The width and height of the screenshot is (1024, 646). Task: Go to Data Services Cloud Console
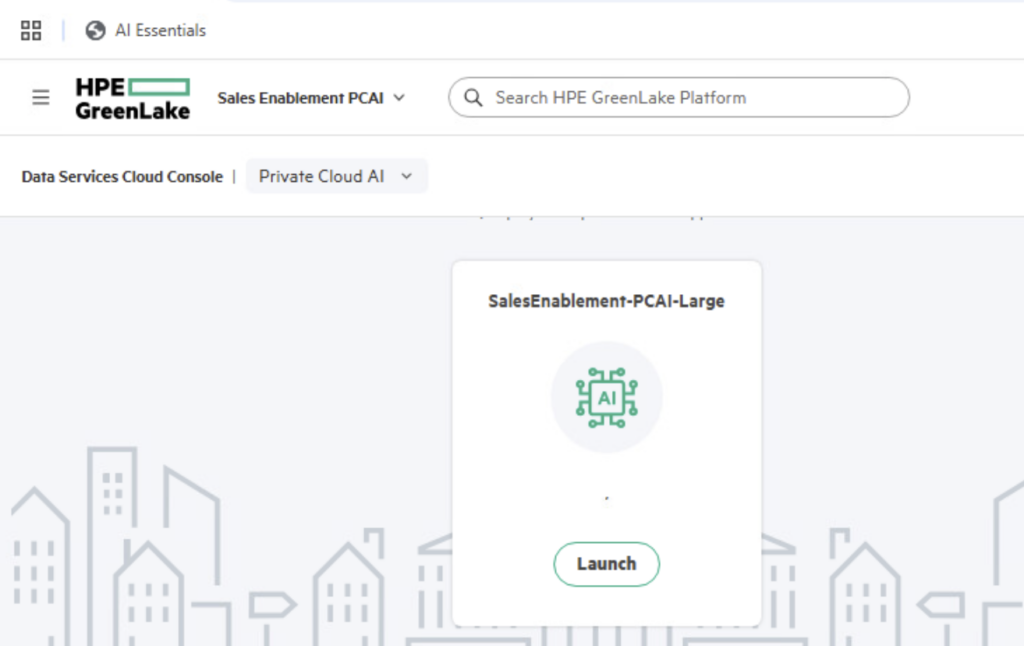122,177
